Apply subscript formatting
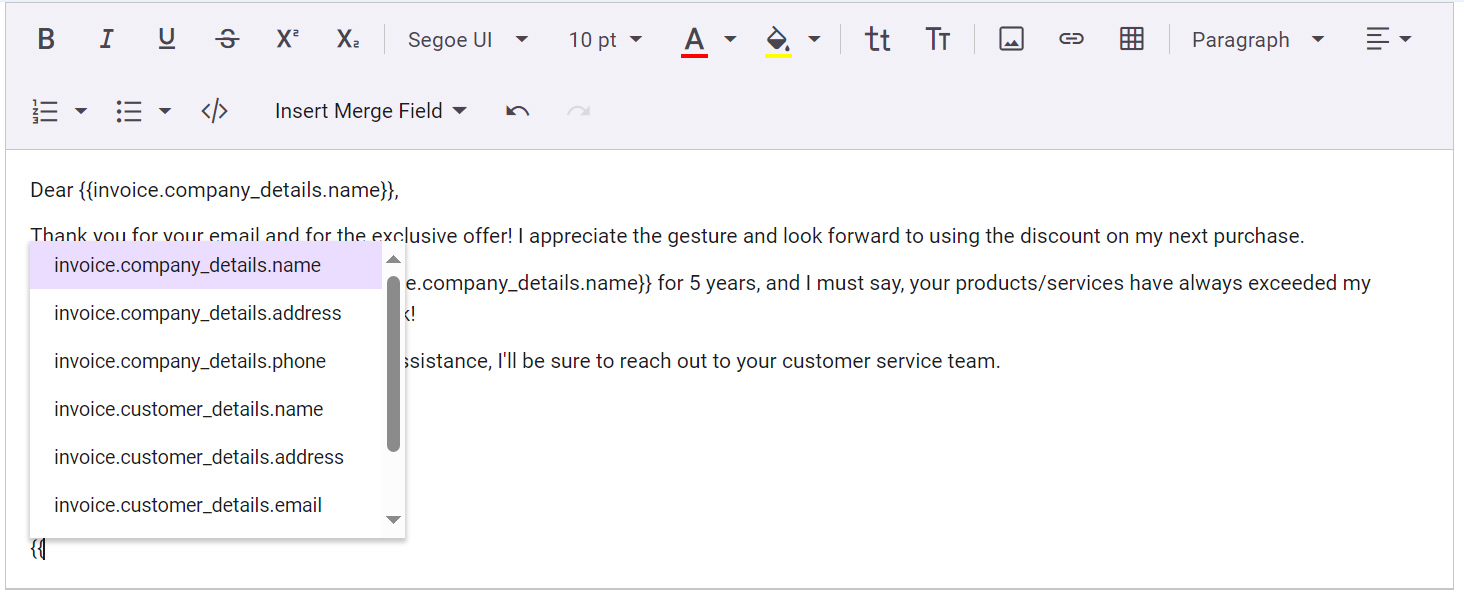The width and height of the screenshot is (1464, 601). tap(348, 40)
